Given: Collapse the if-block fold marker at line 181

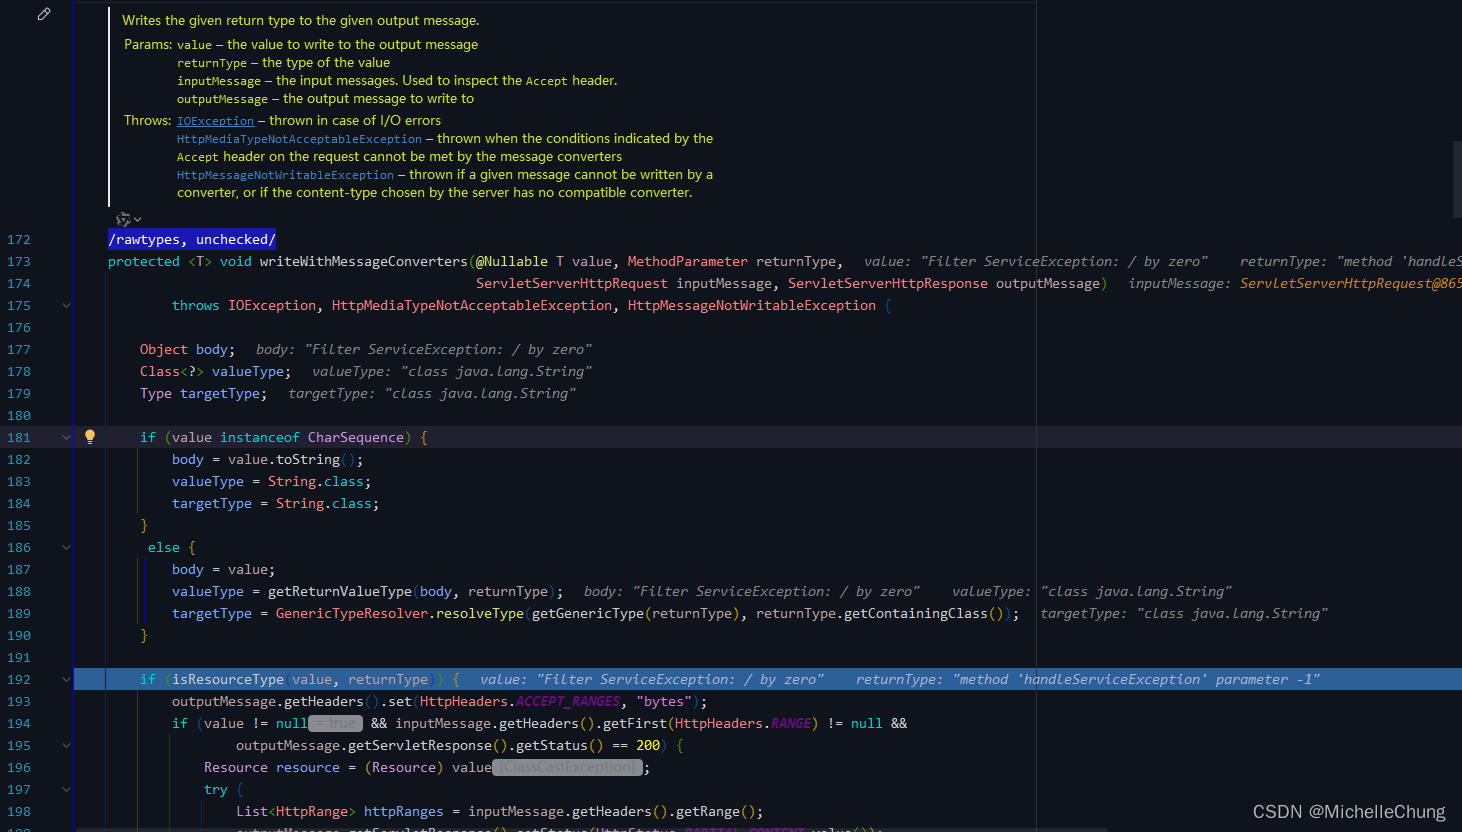Looking at the screenshot, I should click(x=67, y=437).
